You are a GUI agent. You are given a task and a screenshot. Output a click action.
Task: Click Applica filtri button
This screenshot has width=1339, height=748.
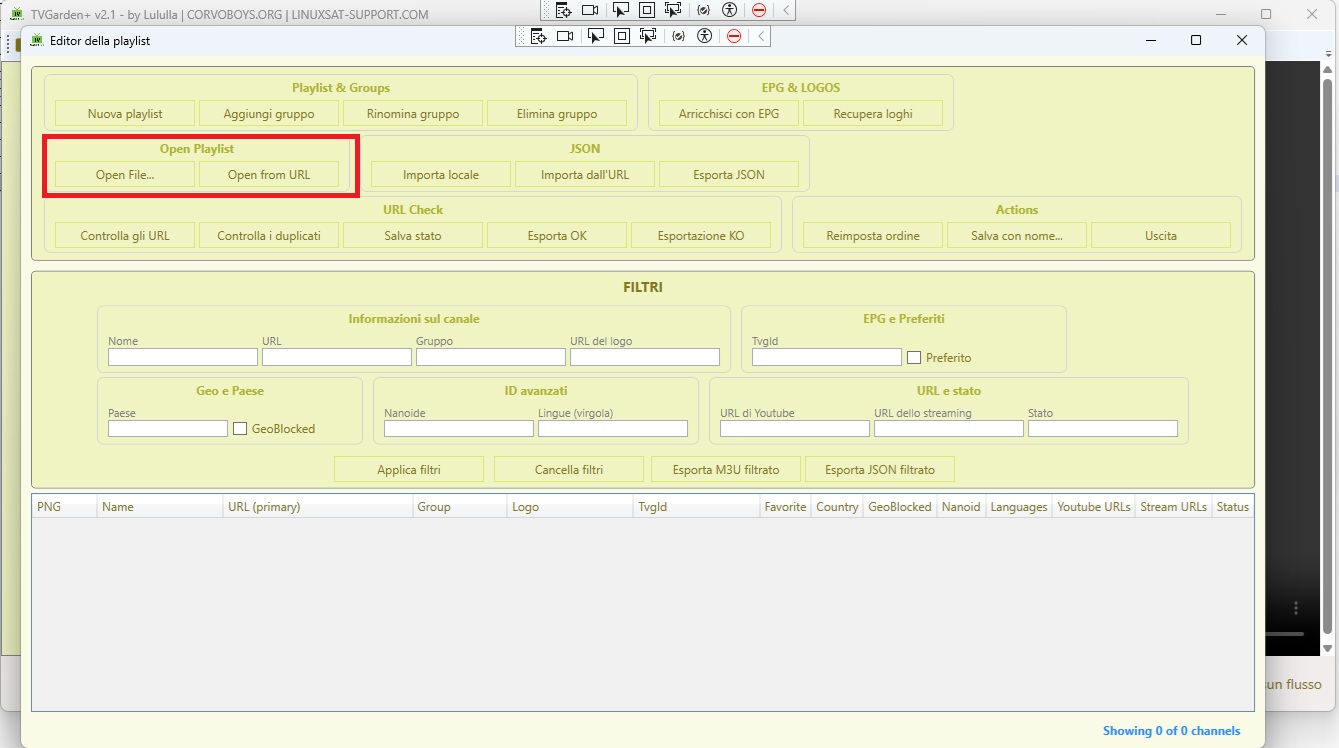(x=409, y=469)
